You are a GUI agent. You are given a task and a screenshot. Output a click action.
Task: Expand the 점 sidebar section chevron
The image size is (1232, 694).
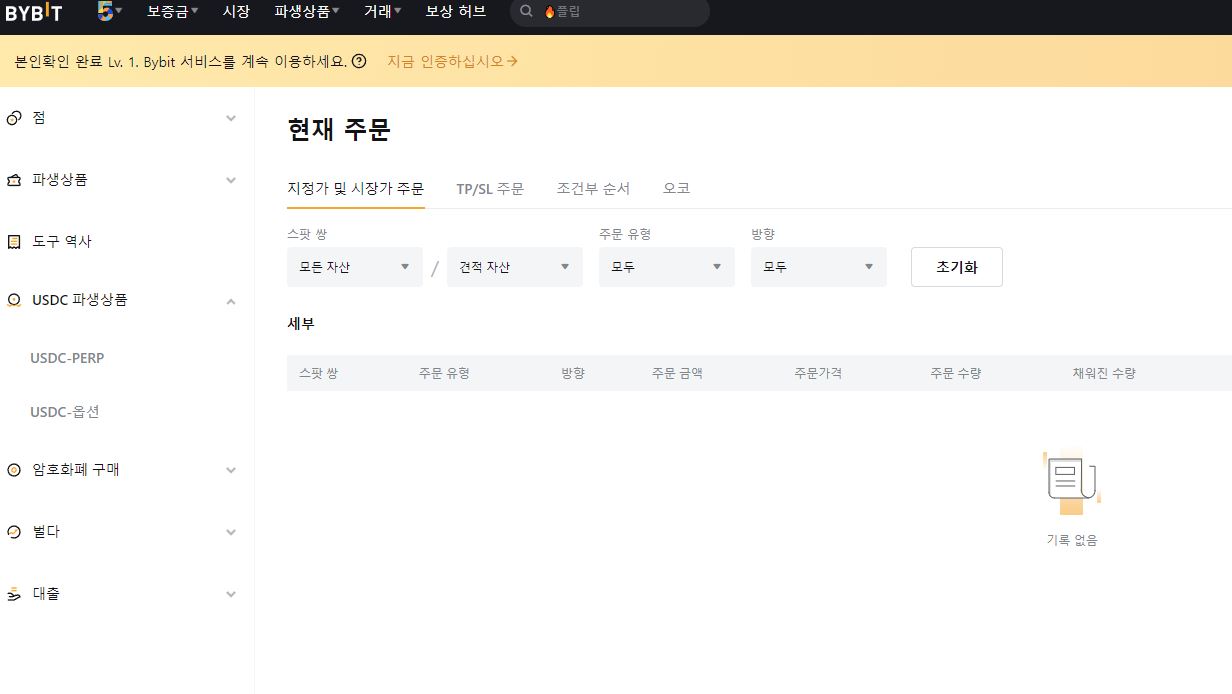231,118
